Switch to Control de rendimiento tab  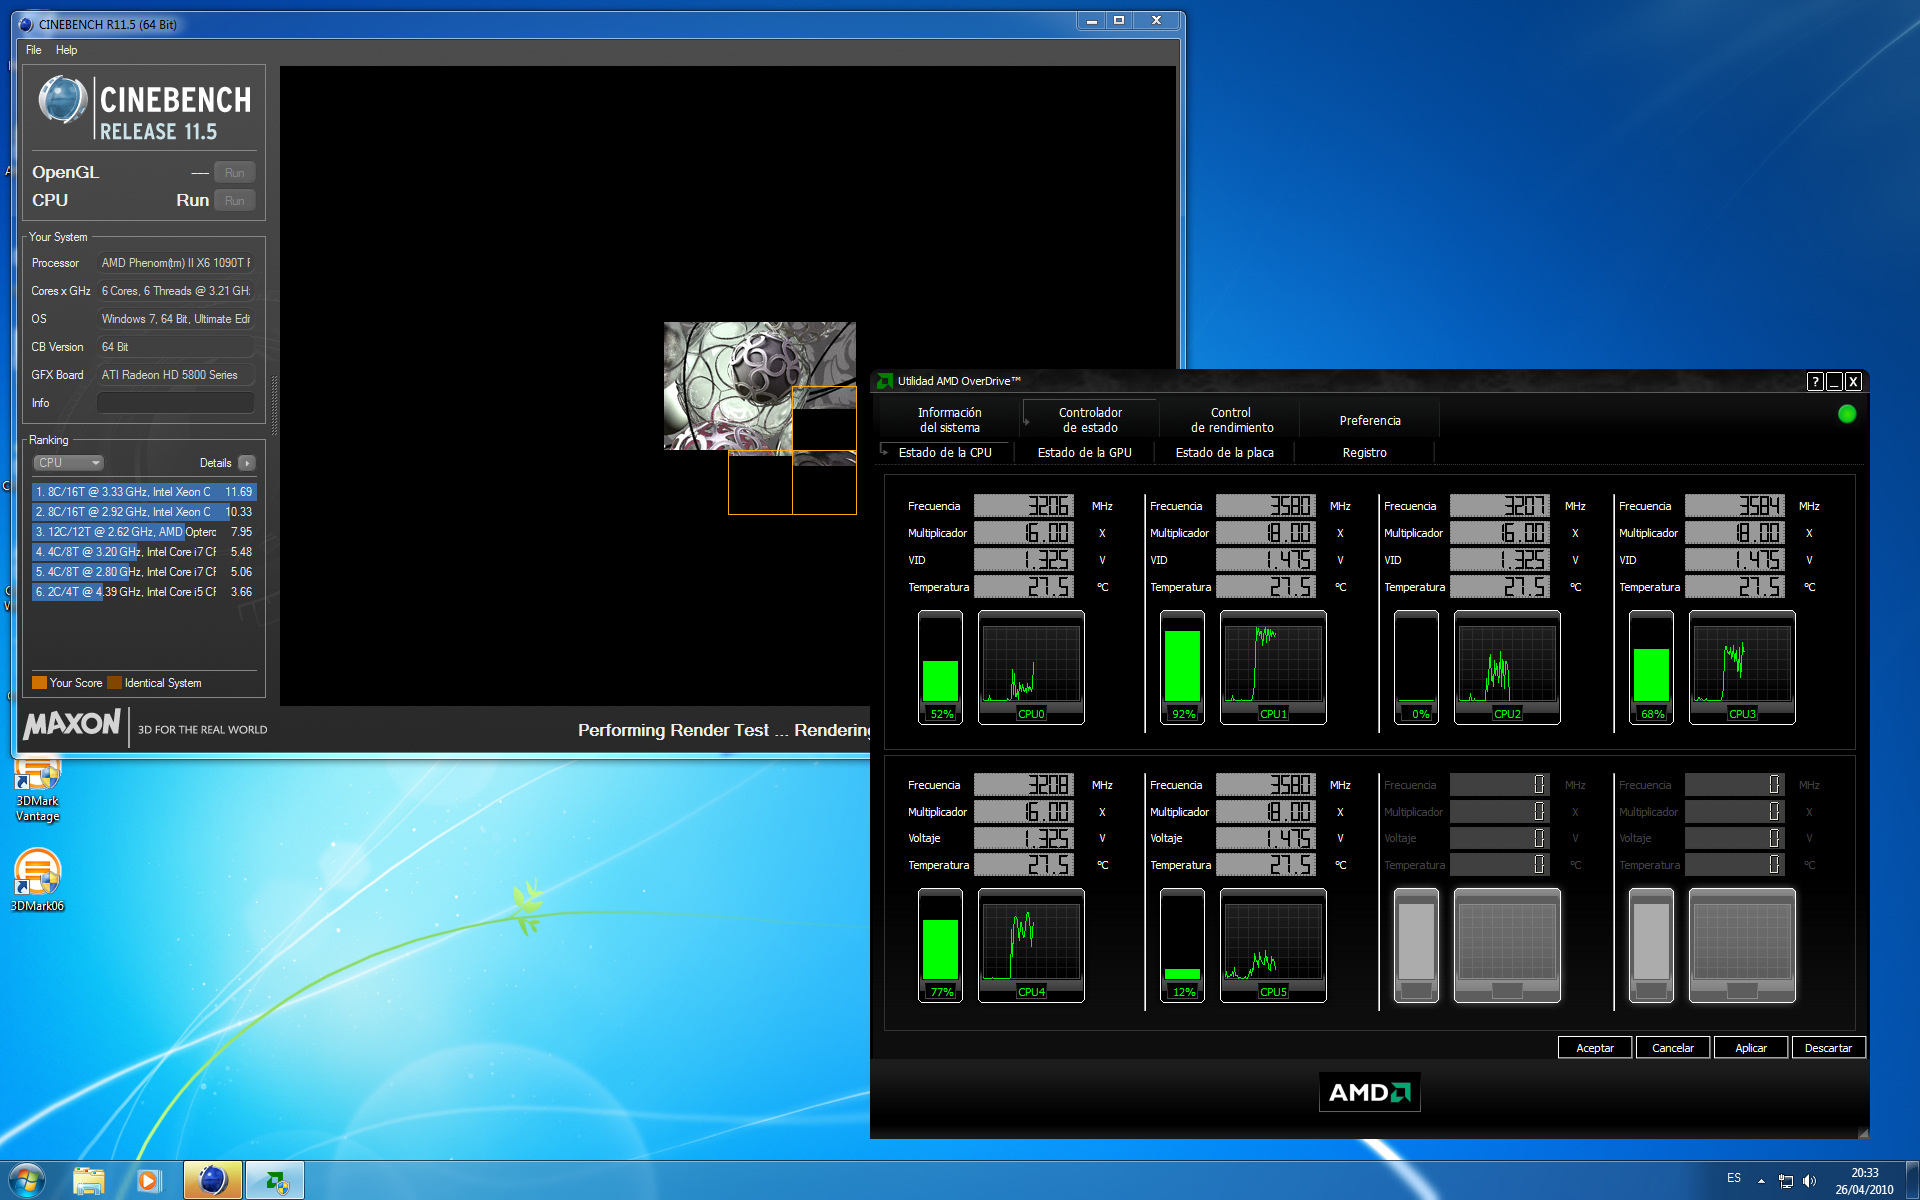(x=1231, y=420)
